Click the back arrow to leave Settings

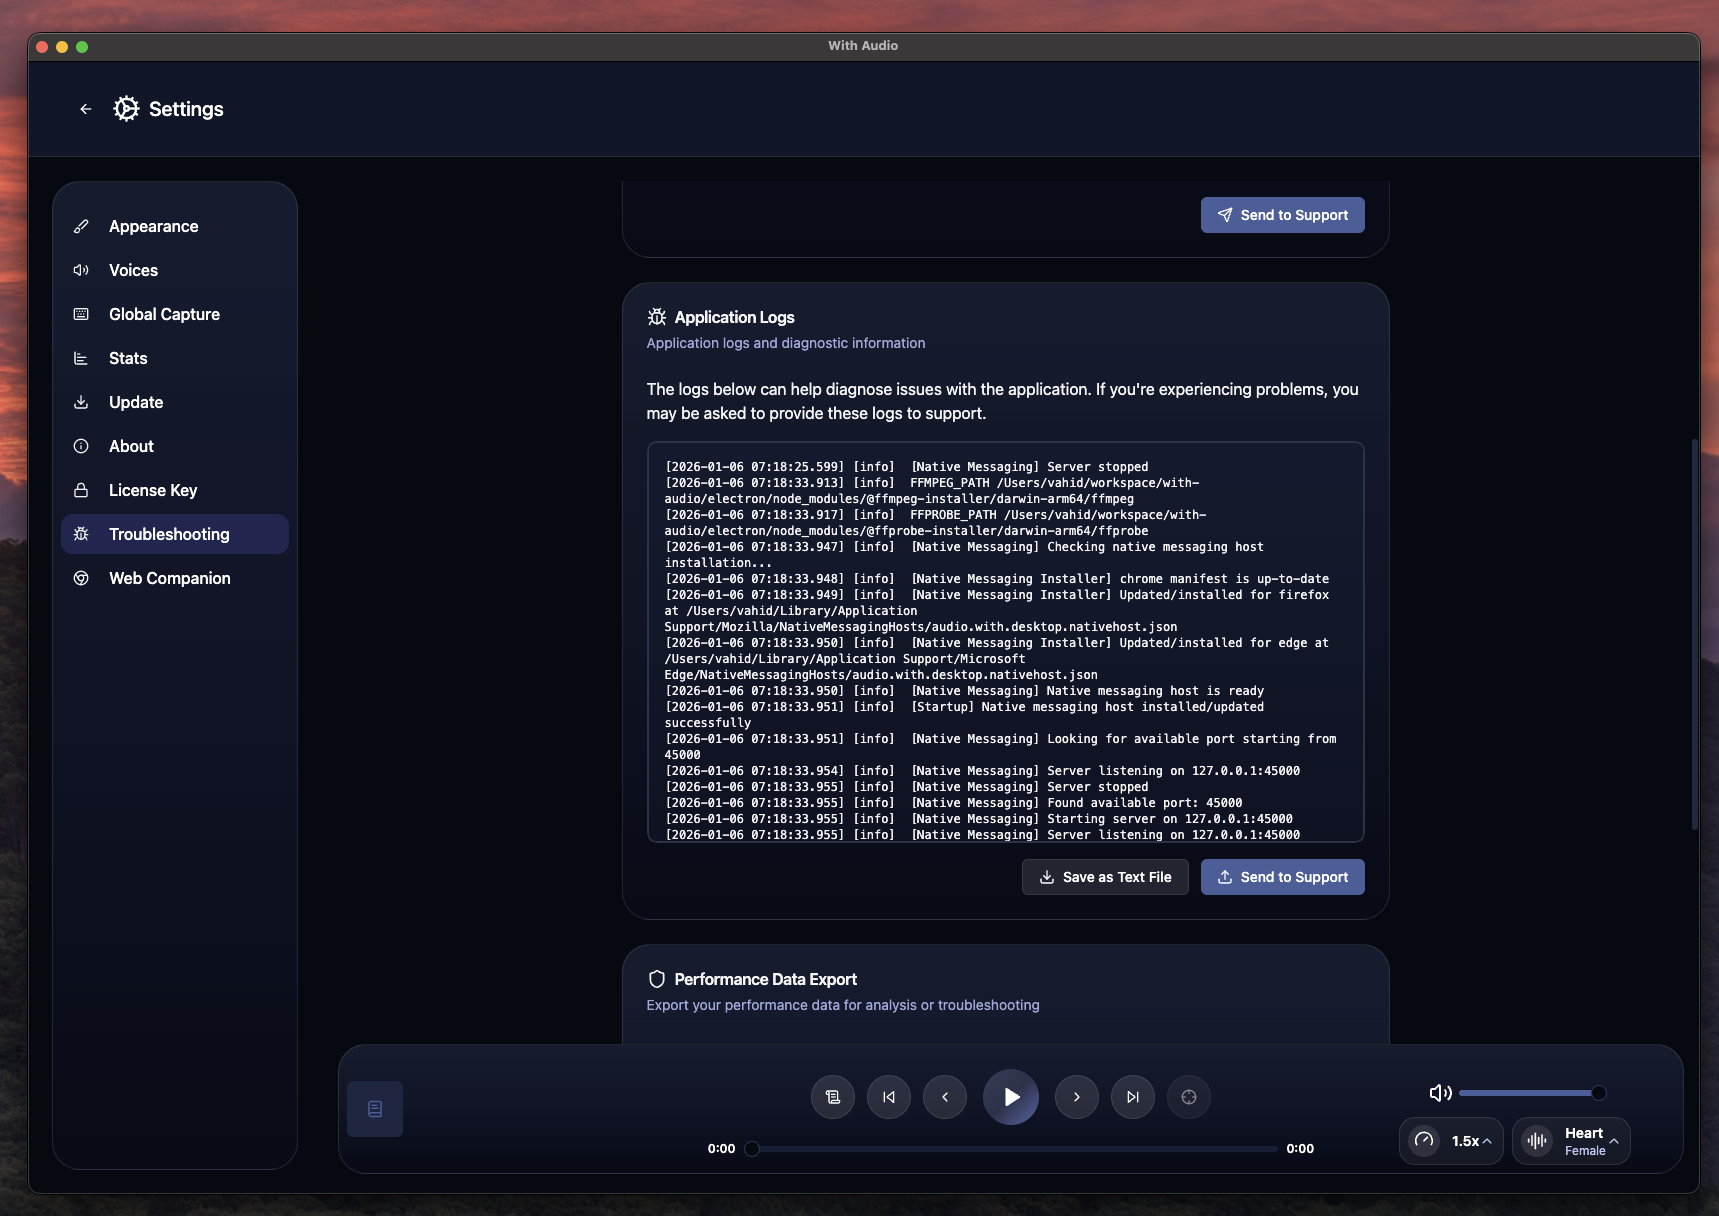tap(85, 109)
